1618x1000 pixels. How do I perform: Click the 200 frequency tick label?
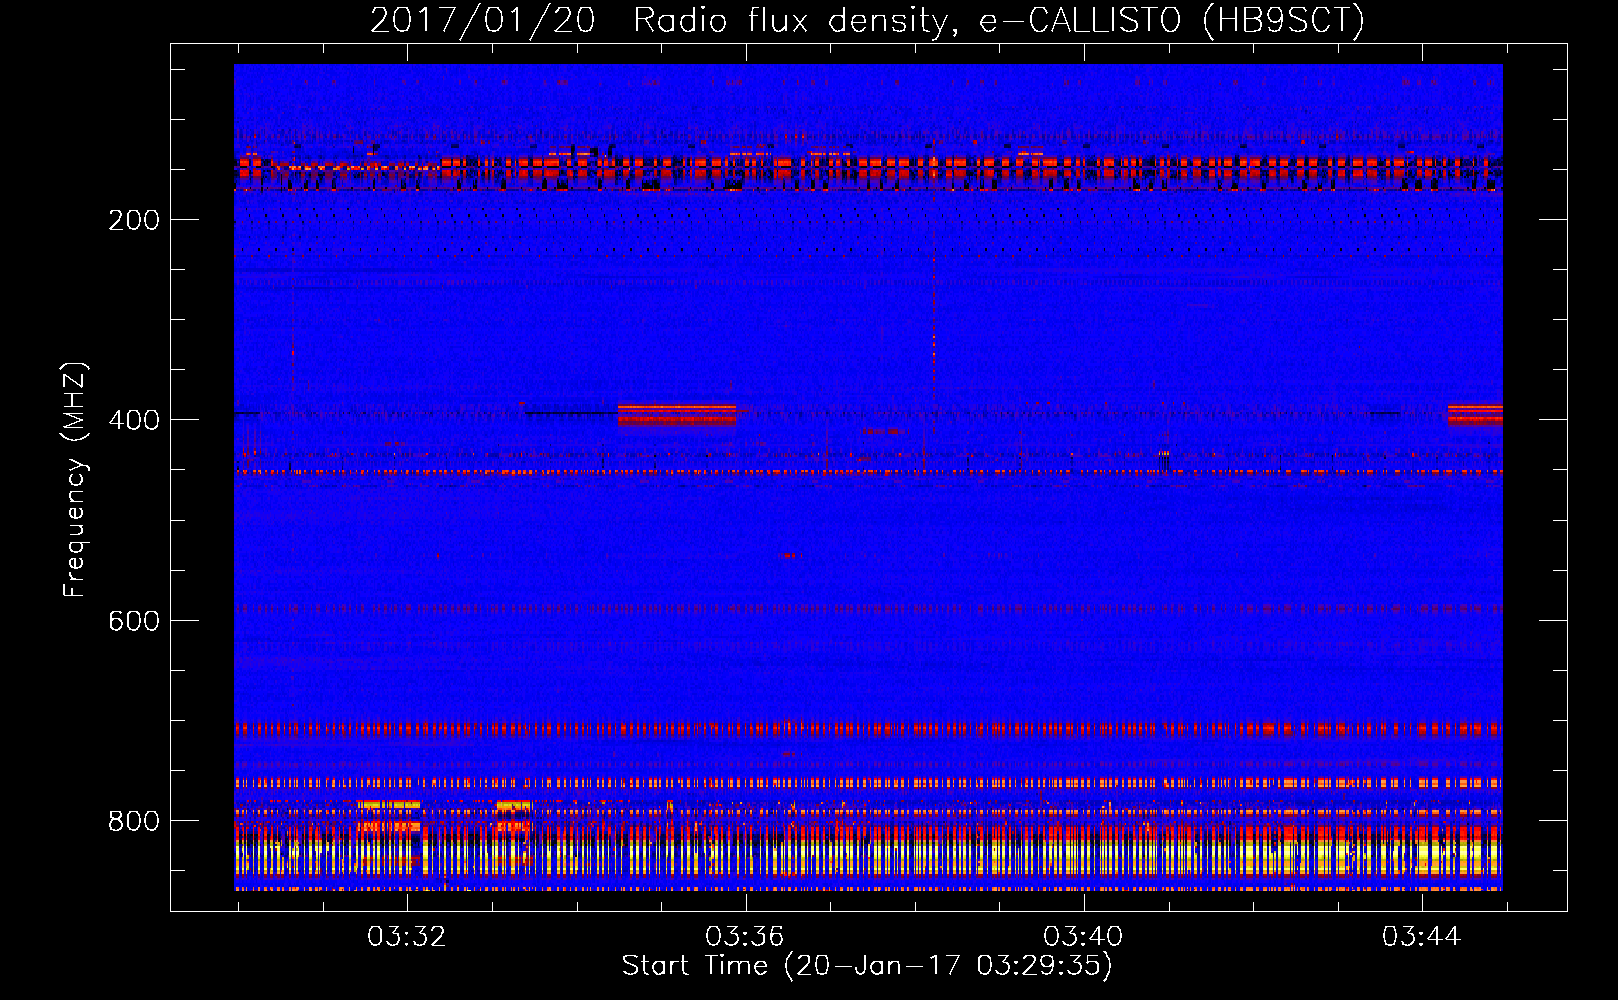click(x=134, y=220)
